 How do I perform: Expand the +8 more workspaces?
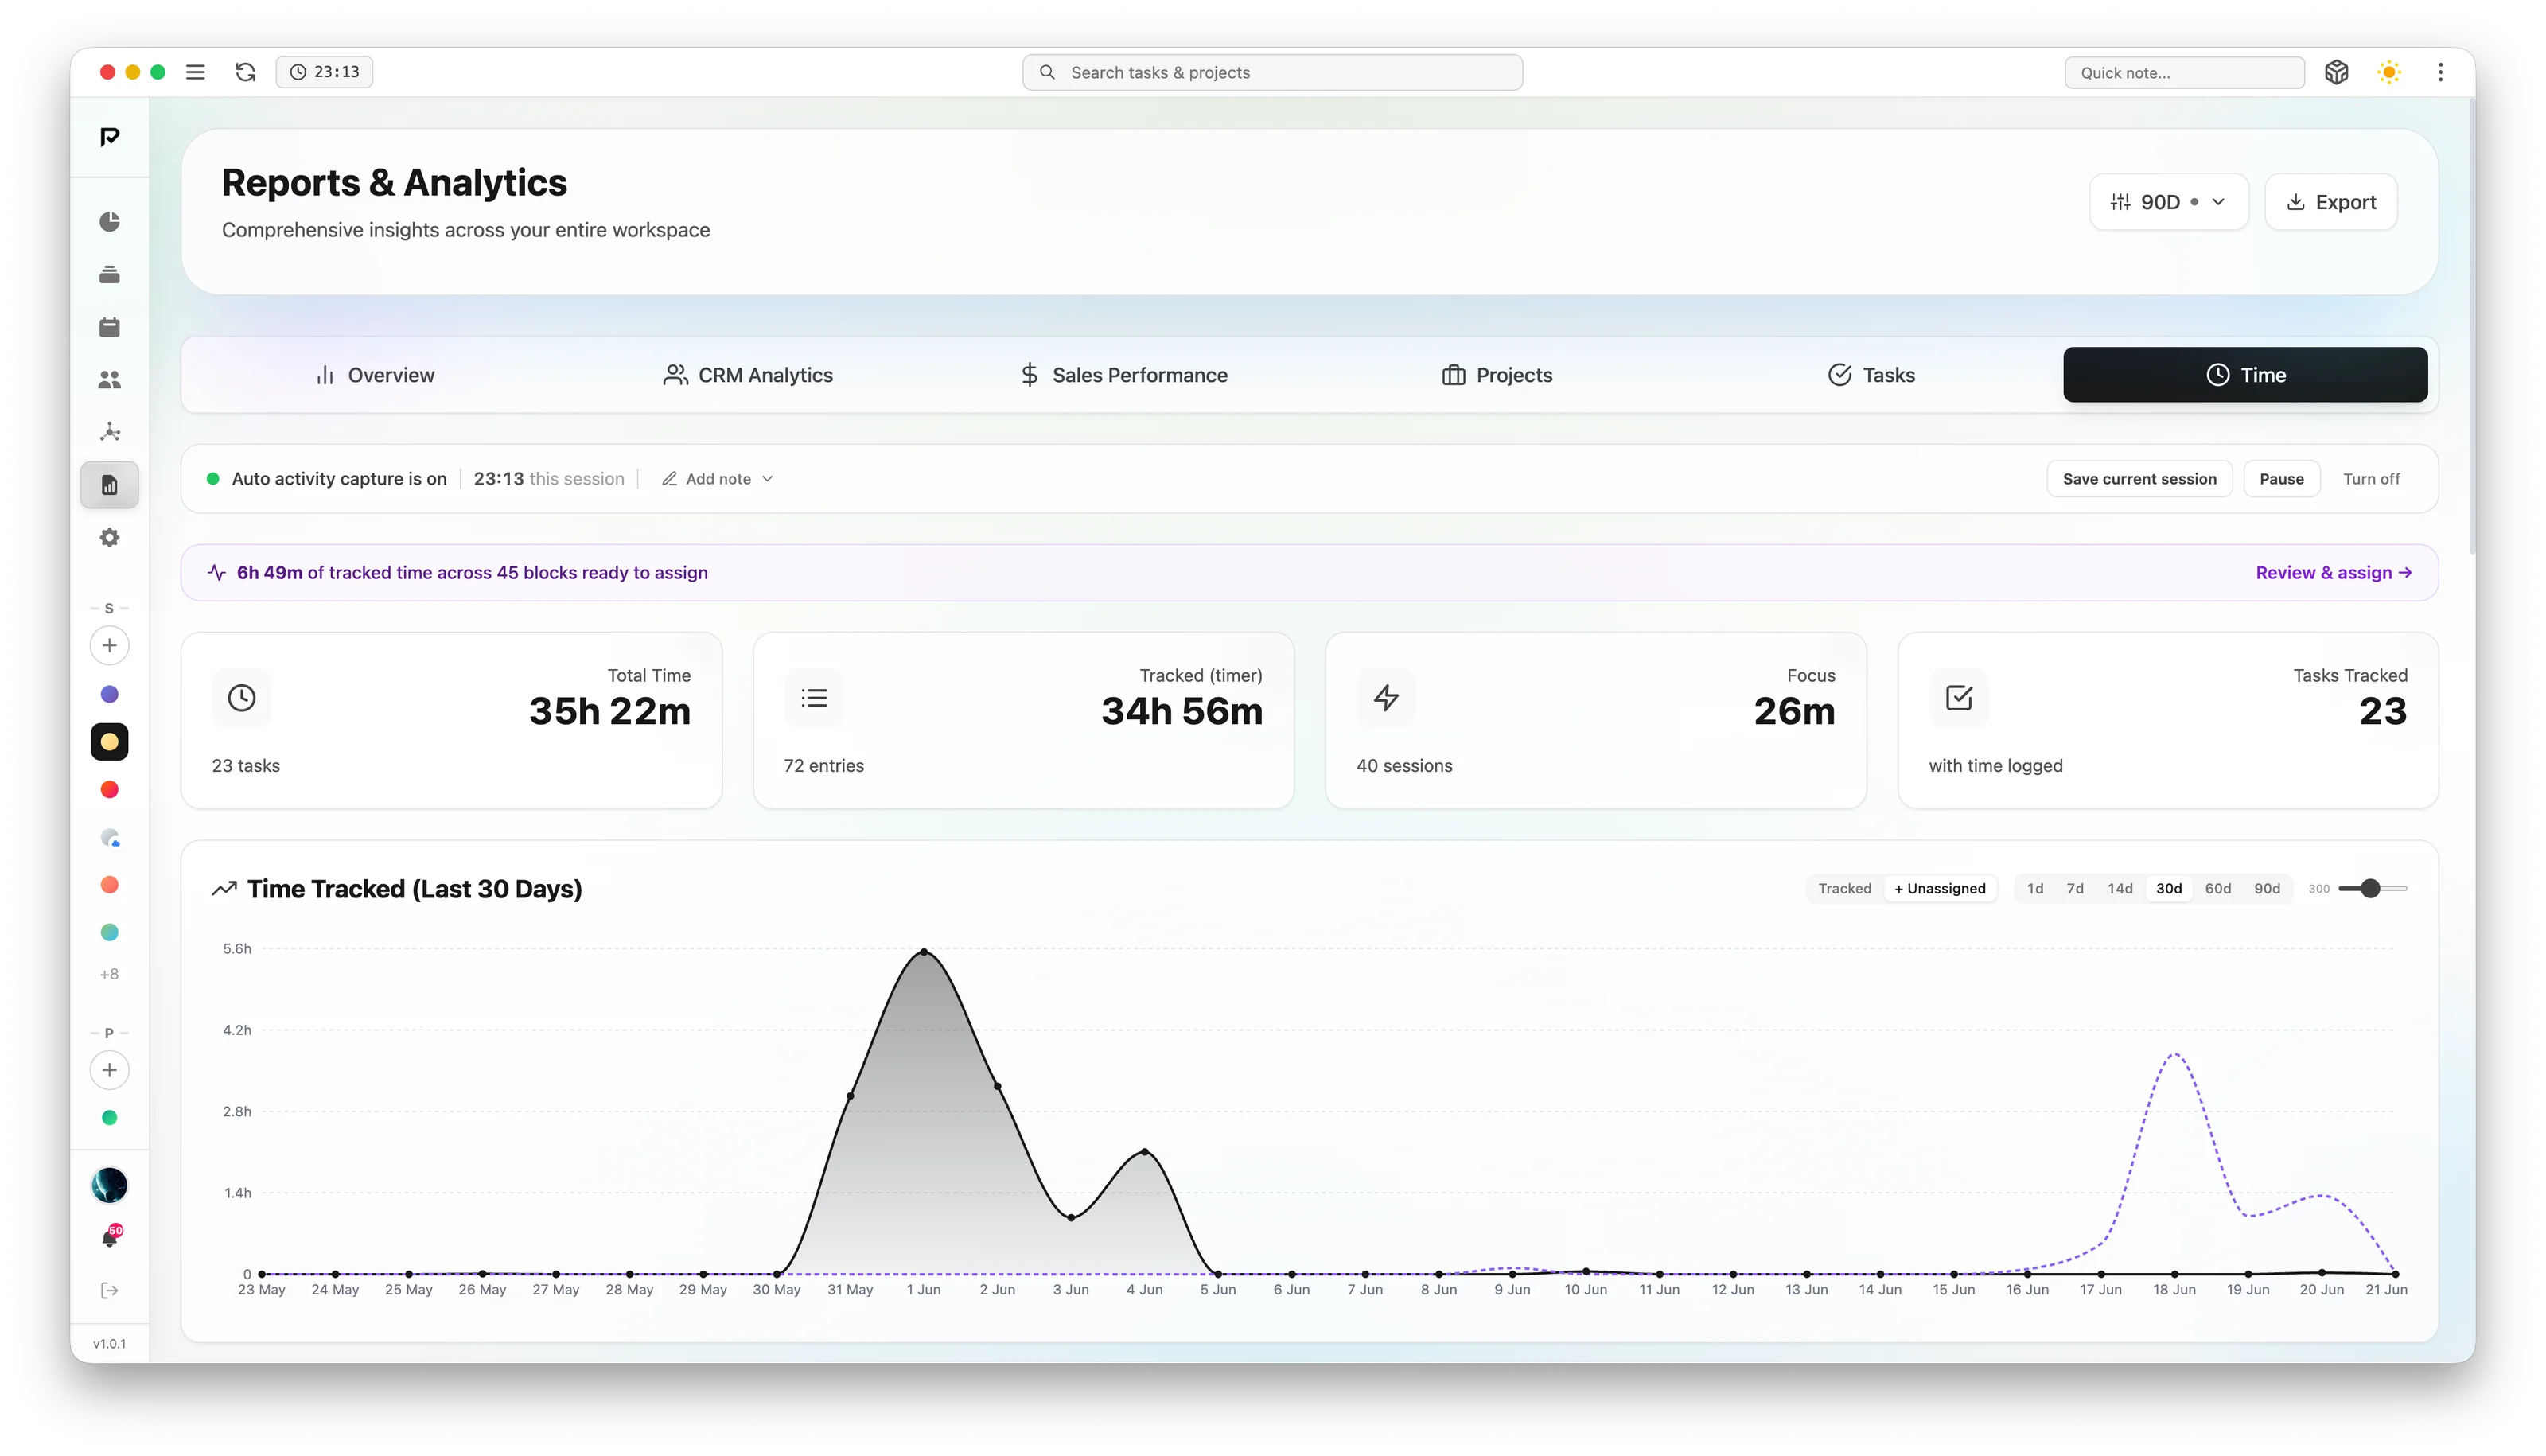(110, 974)
